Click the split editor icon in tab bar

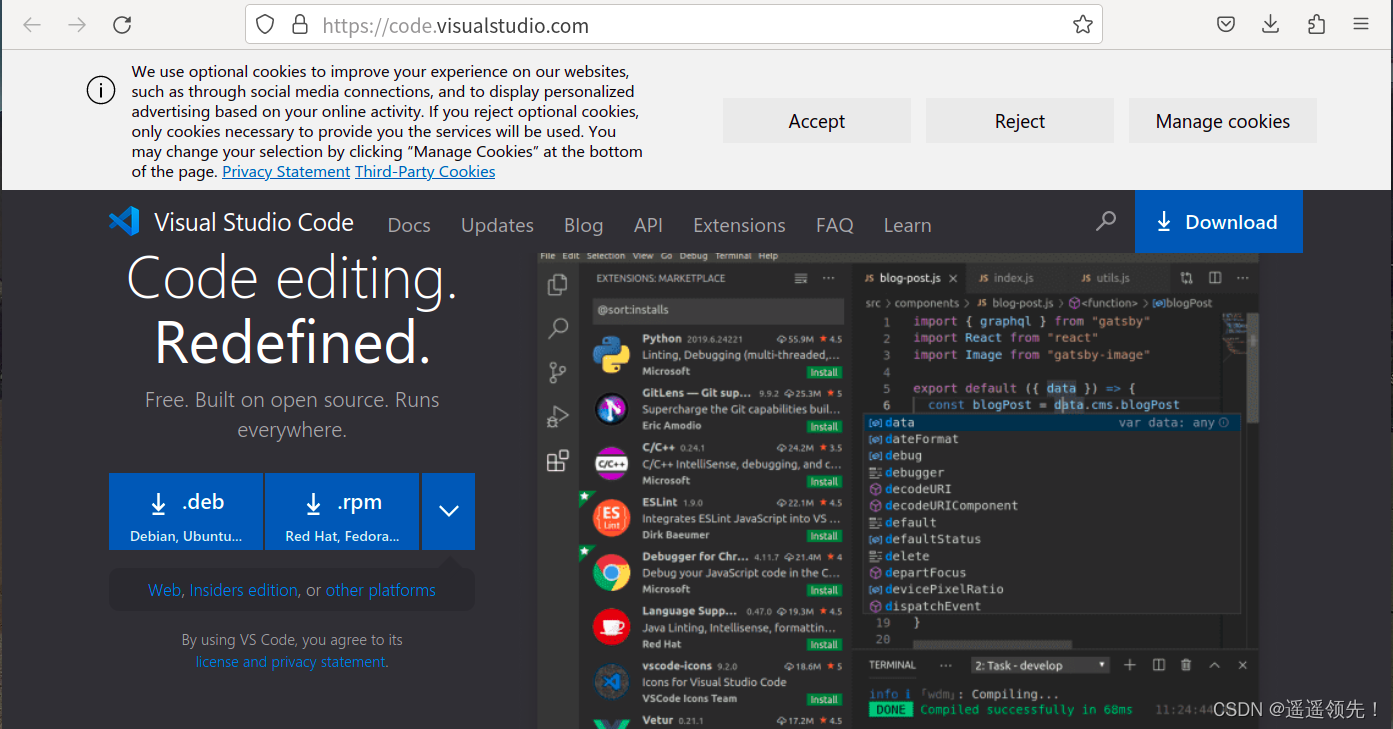(x=1215, y=278)
